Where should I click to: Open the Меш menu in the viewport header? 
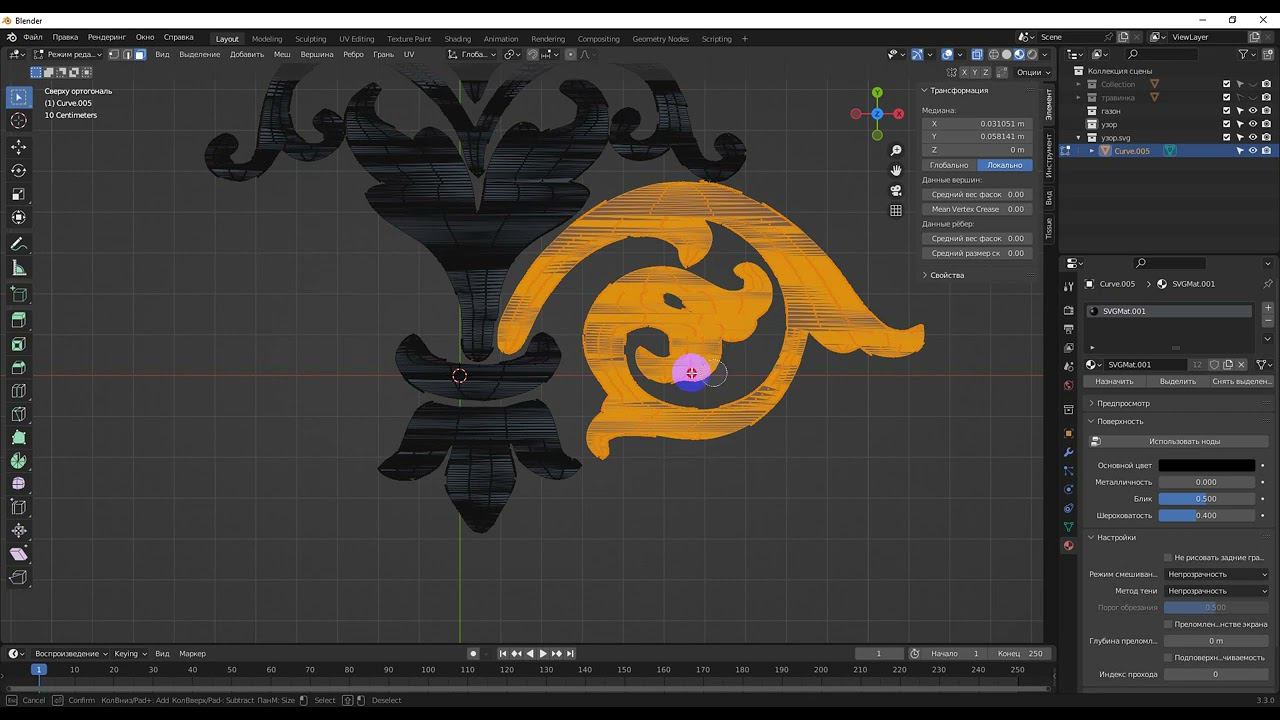click(x=282, y=54)
